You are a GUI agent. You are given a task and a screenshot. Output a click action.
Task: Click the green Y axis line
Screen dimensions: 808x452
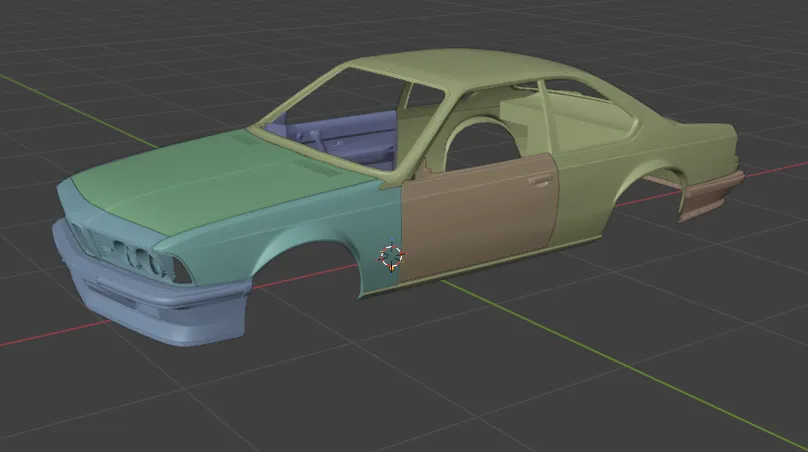tap(600, 360)
